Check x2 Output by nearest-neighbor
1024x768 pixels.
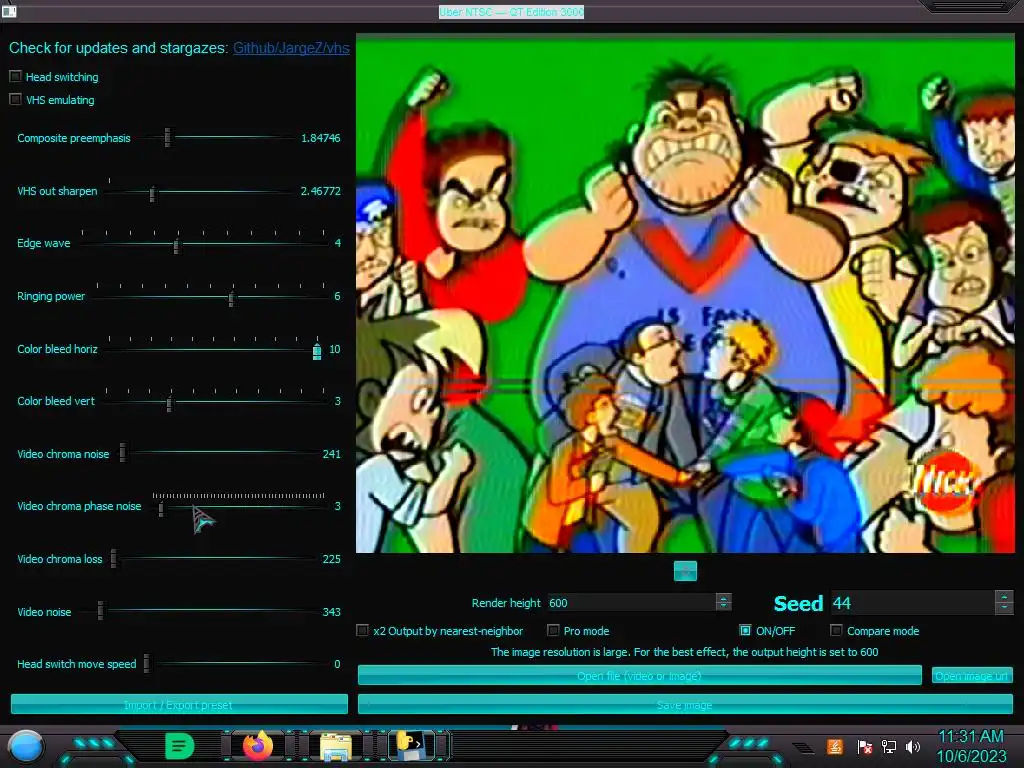click(x=362, y=630)
